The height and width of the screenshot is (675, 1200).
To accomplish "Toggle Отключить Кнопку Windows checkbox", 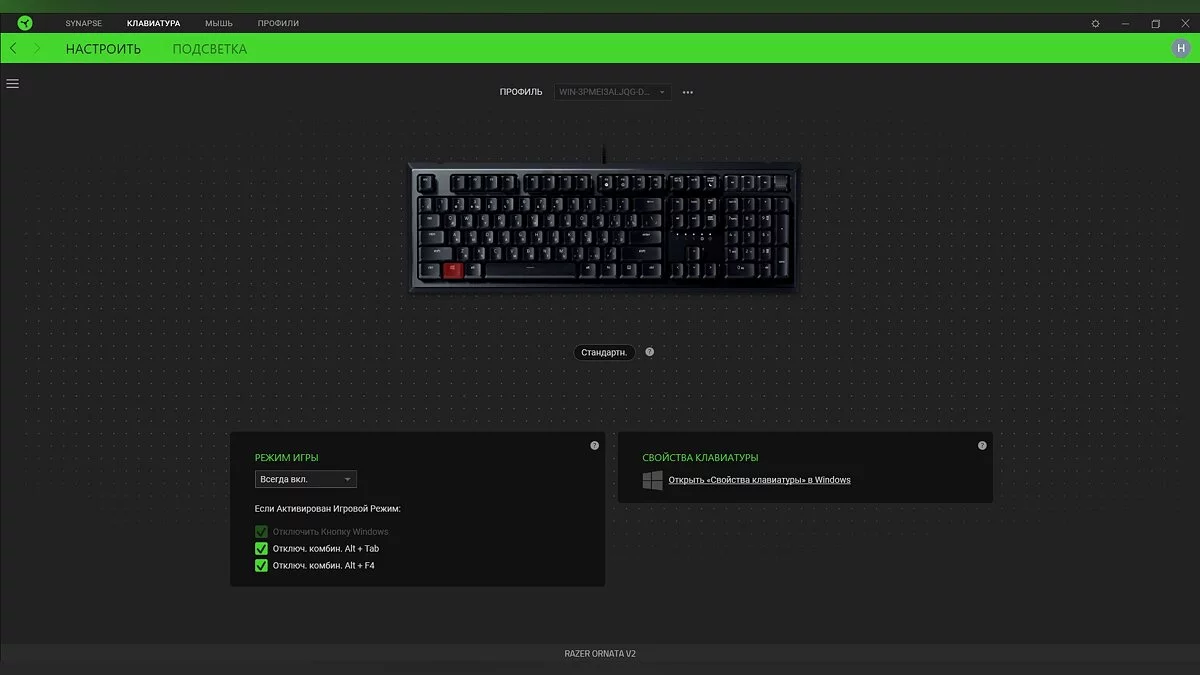I will tap(262, 532).
